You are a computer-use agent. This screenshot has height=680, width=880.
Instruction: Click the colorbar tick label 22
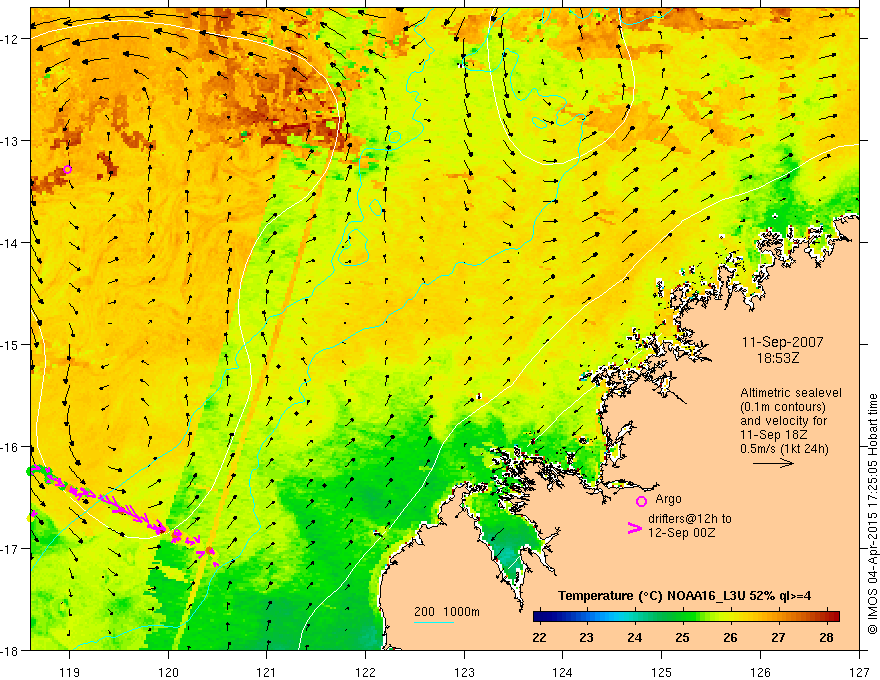539,638
